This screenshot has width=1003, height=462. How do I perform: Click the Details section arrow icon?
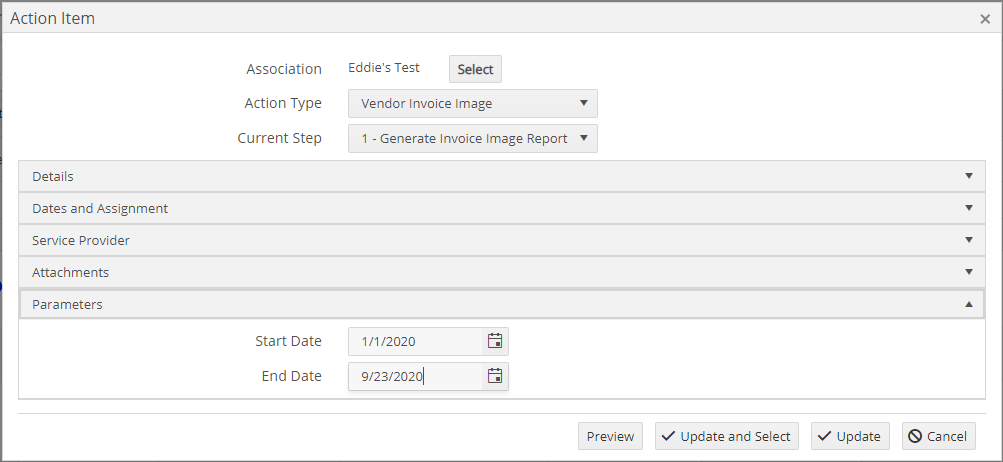coord(969,176)
